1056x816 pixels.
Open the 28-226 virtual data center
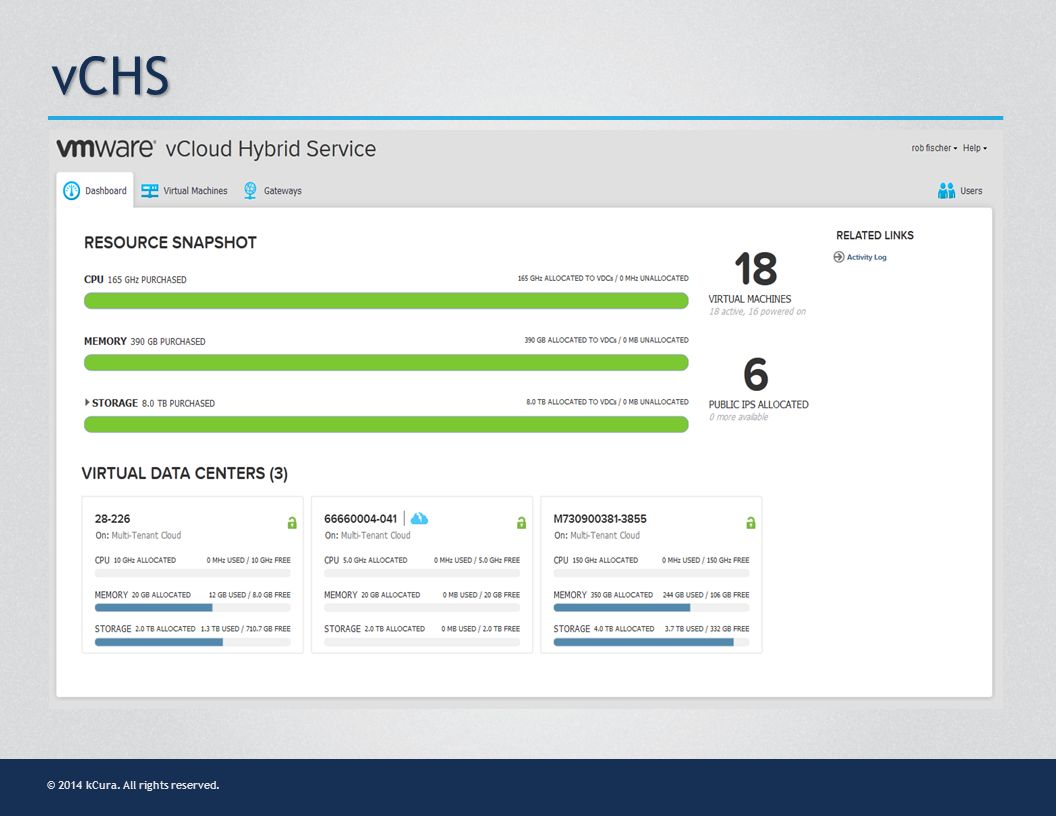click(112, 518)
